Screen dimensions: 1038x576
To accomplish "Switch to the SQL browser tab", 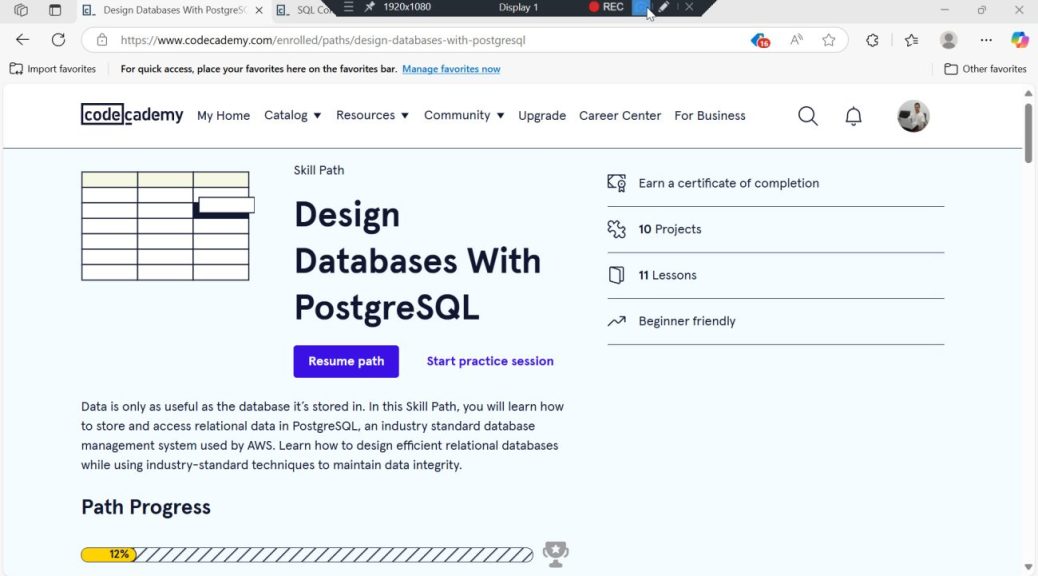I will pyautogui.click(x=306, y=10).
